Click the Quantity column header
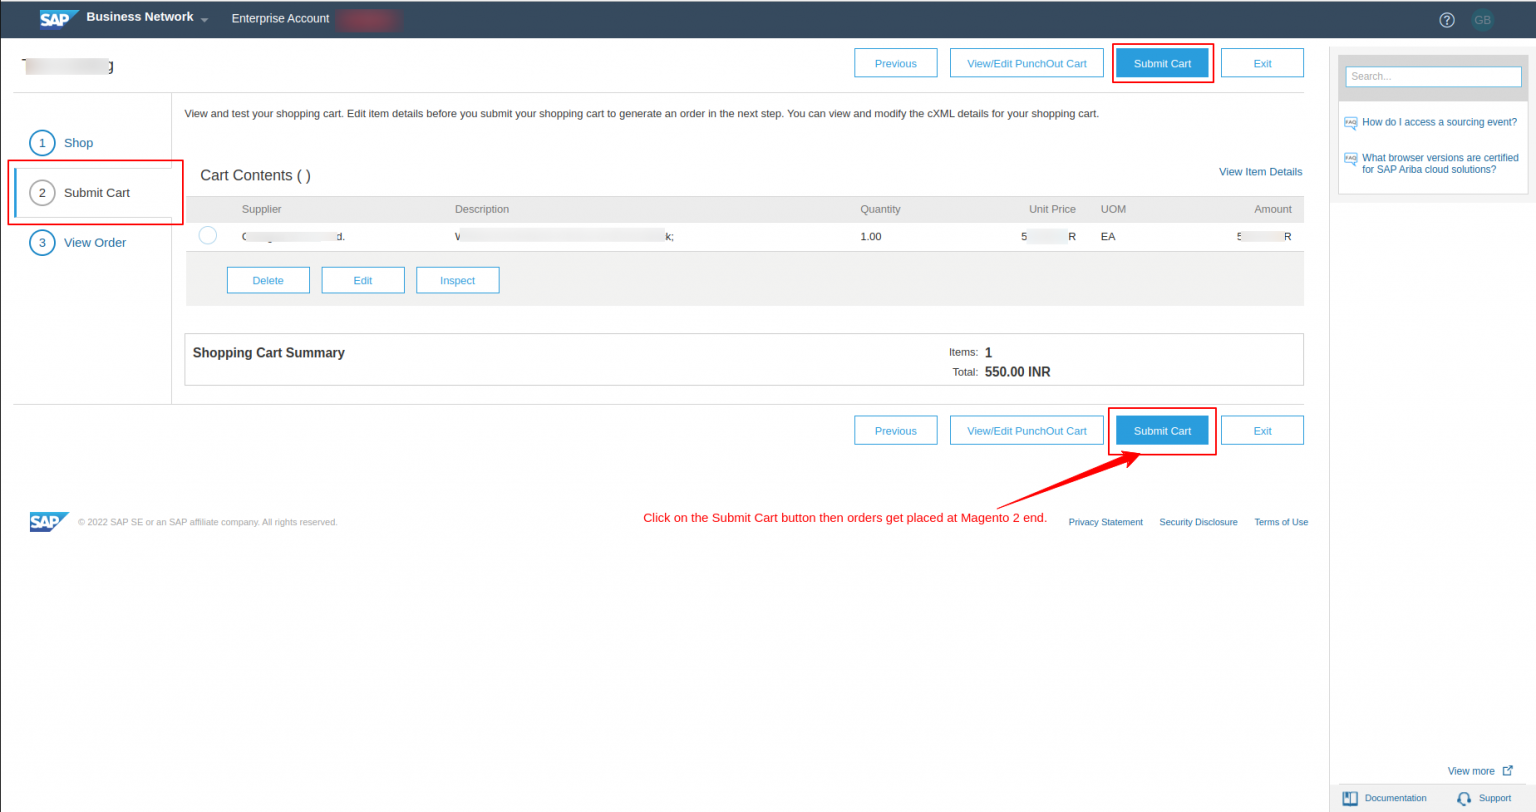This screenshot has width=1536, height=812. click(880, 209)
